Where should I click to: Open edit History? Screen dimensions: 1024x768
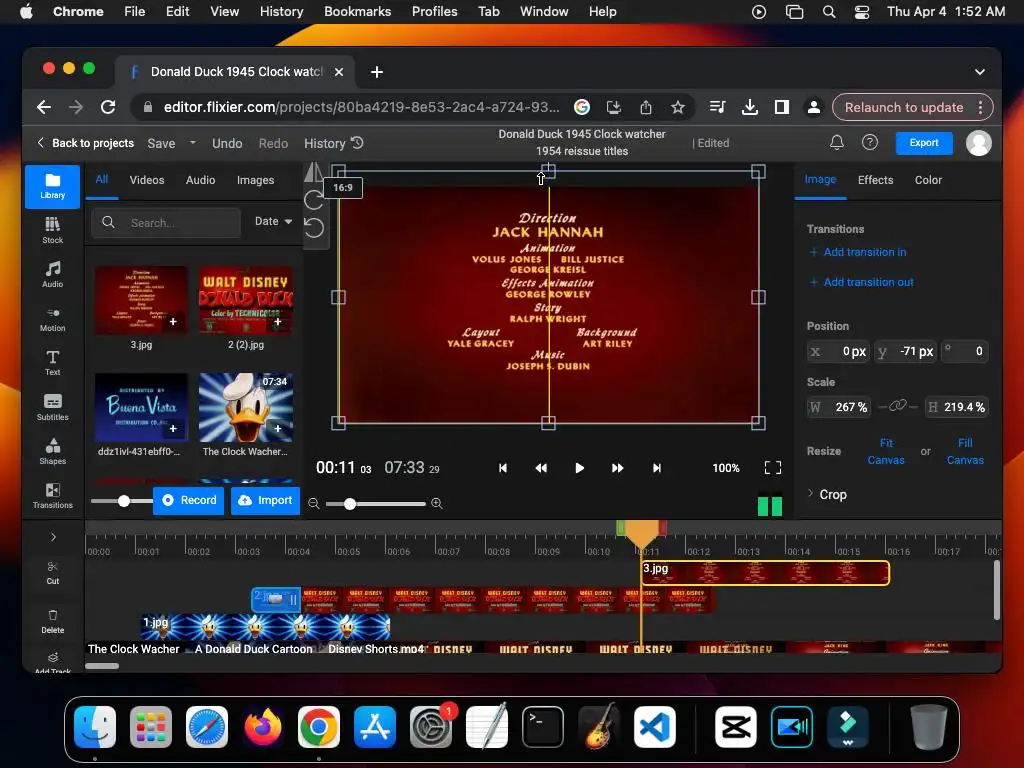[x=334, y=143]
